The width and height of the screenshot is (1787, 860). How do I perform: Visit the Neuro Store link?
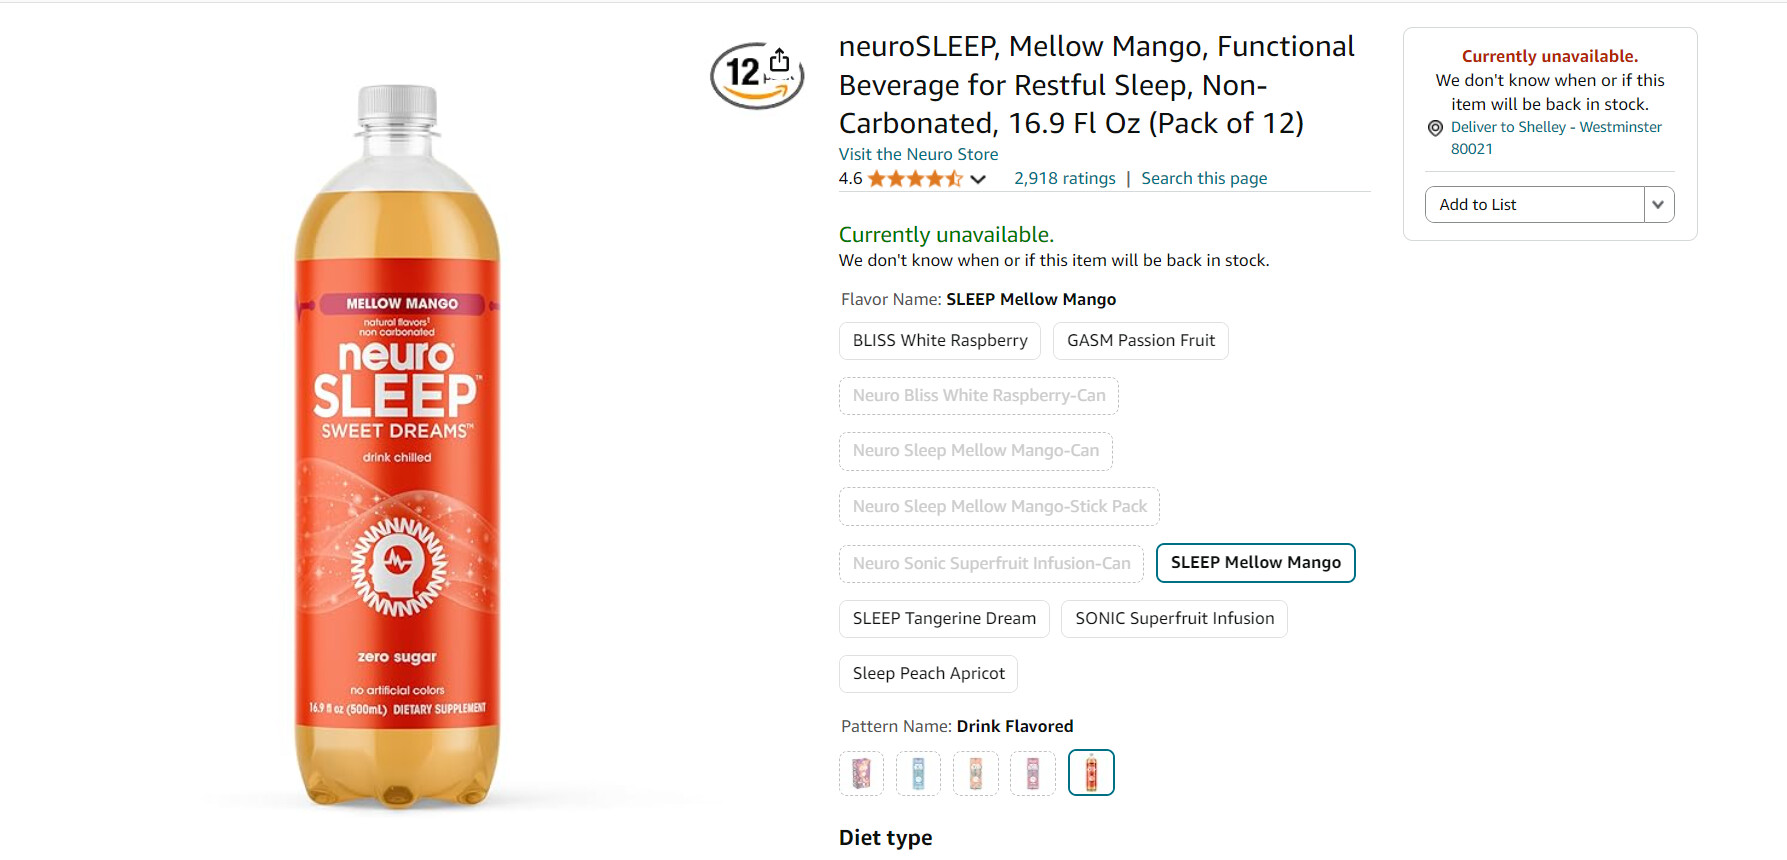coord(918,154)
